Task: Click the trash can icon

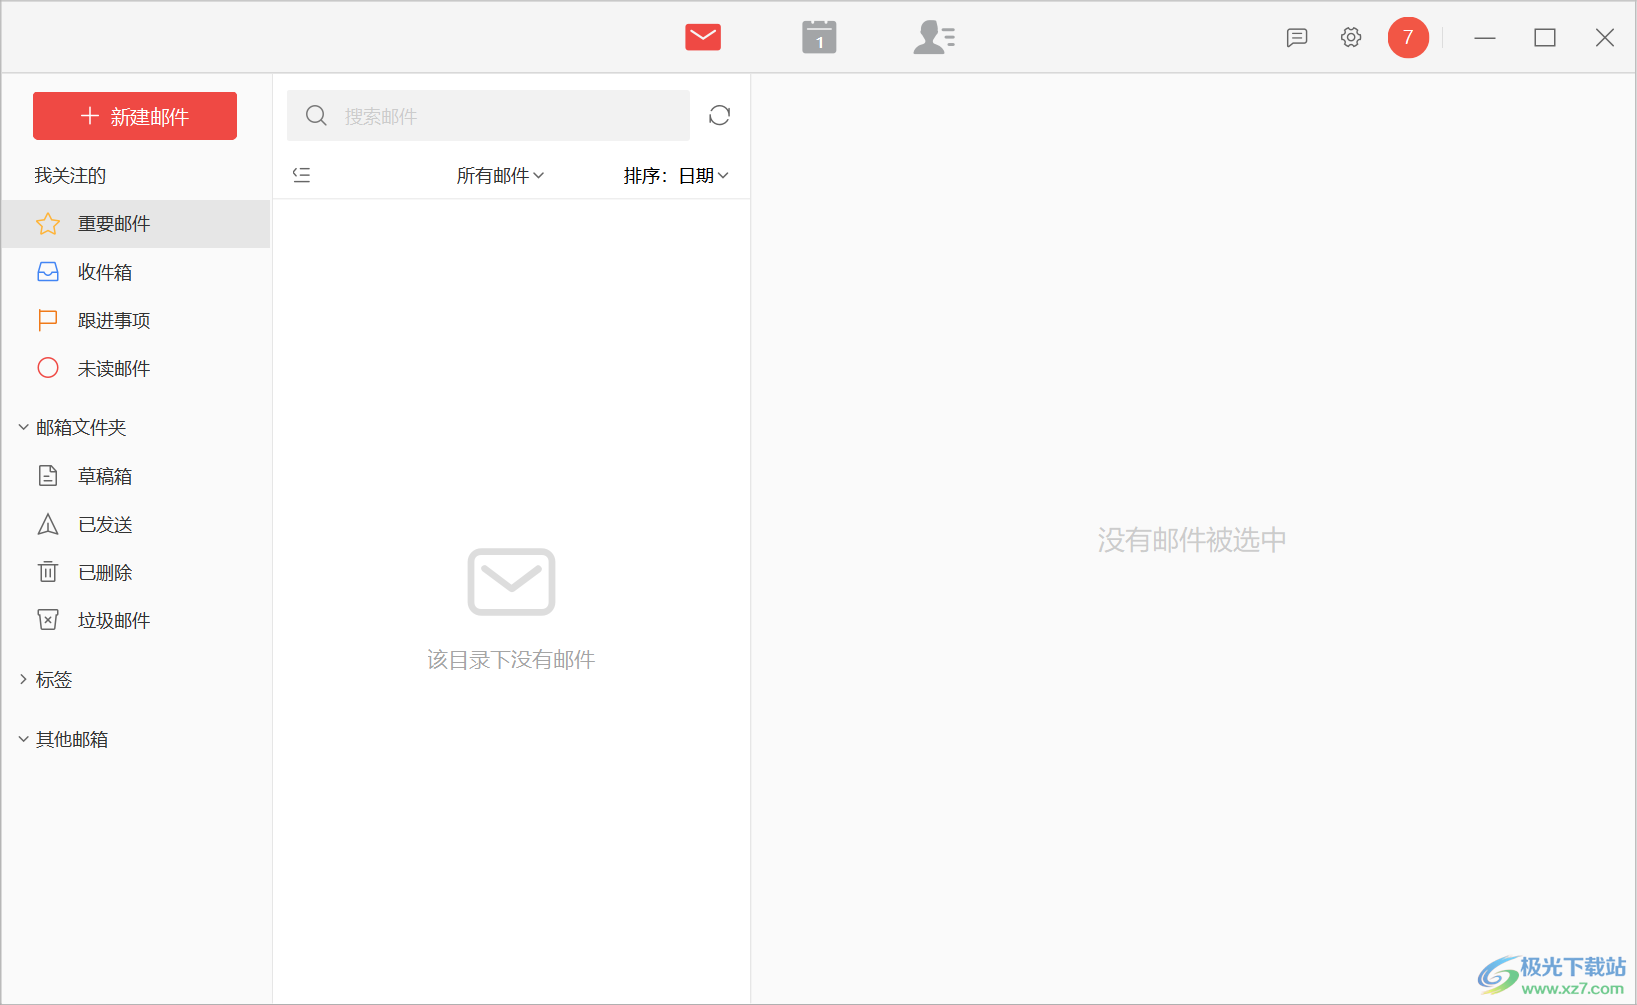Action: (x=48, y=572)
